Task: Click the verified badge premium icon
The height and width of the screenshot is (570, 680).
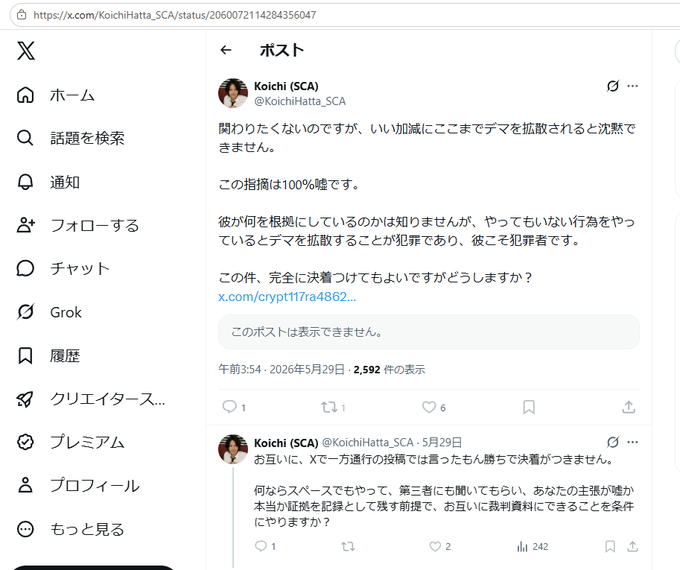Action: point(25,442)
